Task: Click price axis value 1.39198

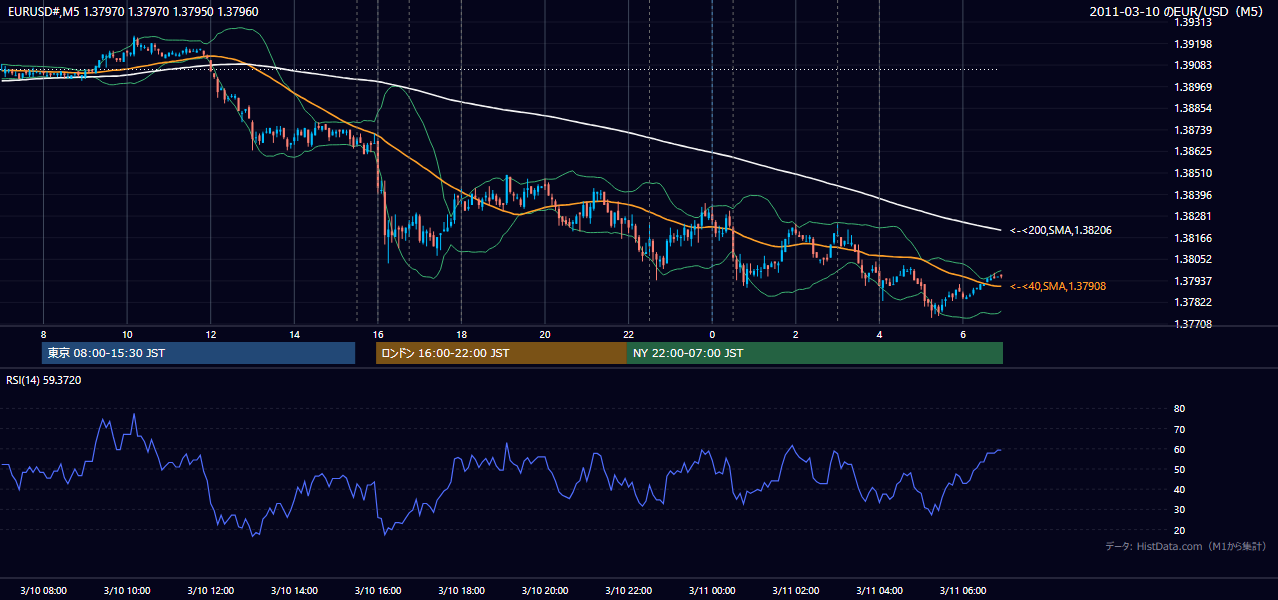Action: pyautogui.click(x=1193, y=44)
